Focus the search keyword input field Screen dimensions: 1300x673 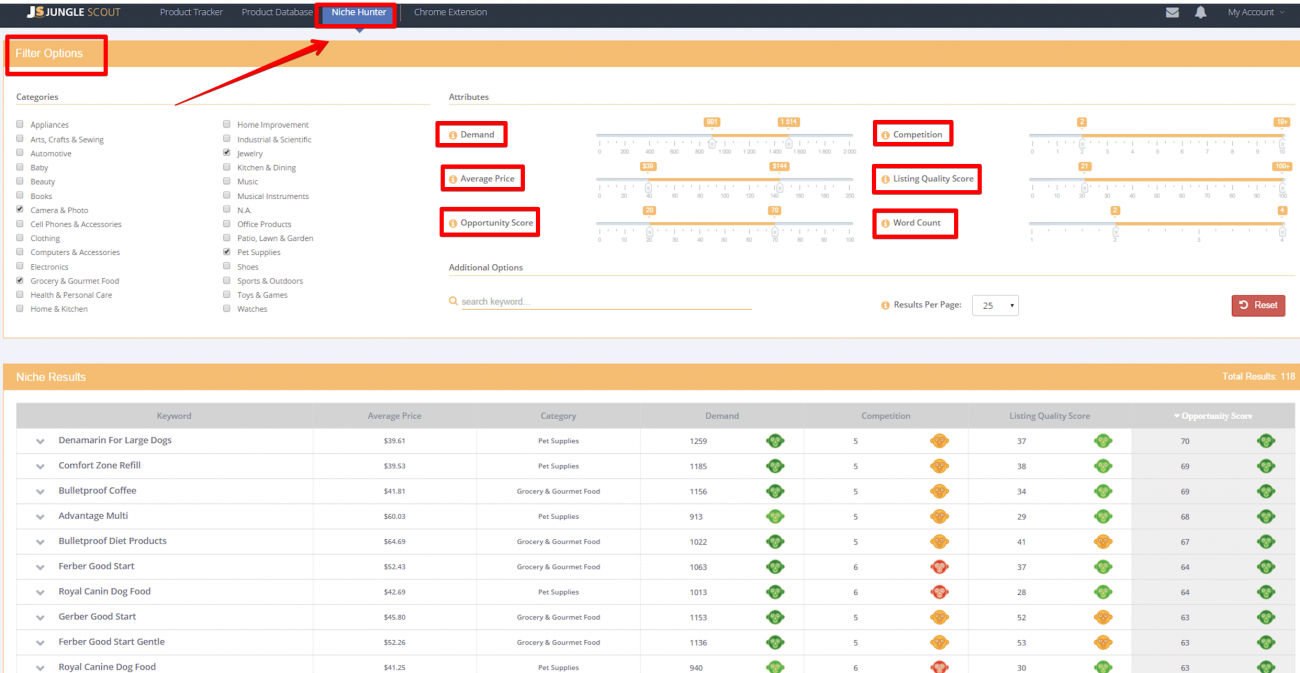pyautogui.click(x=606, y=302)
